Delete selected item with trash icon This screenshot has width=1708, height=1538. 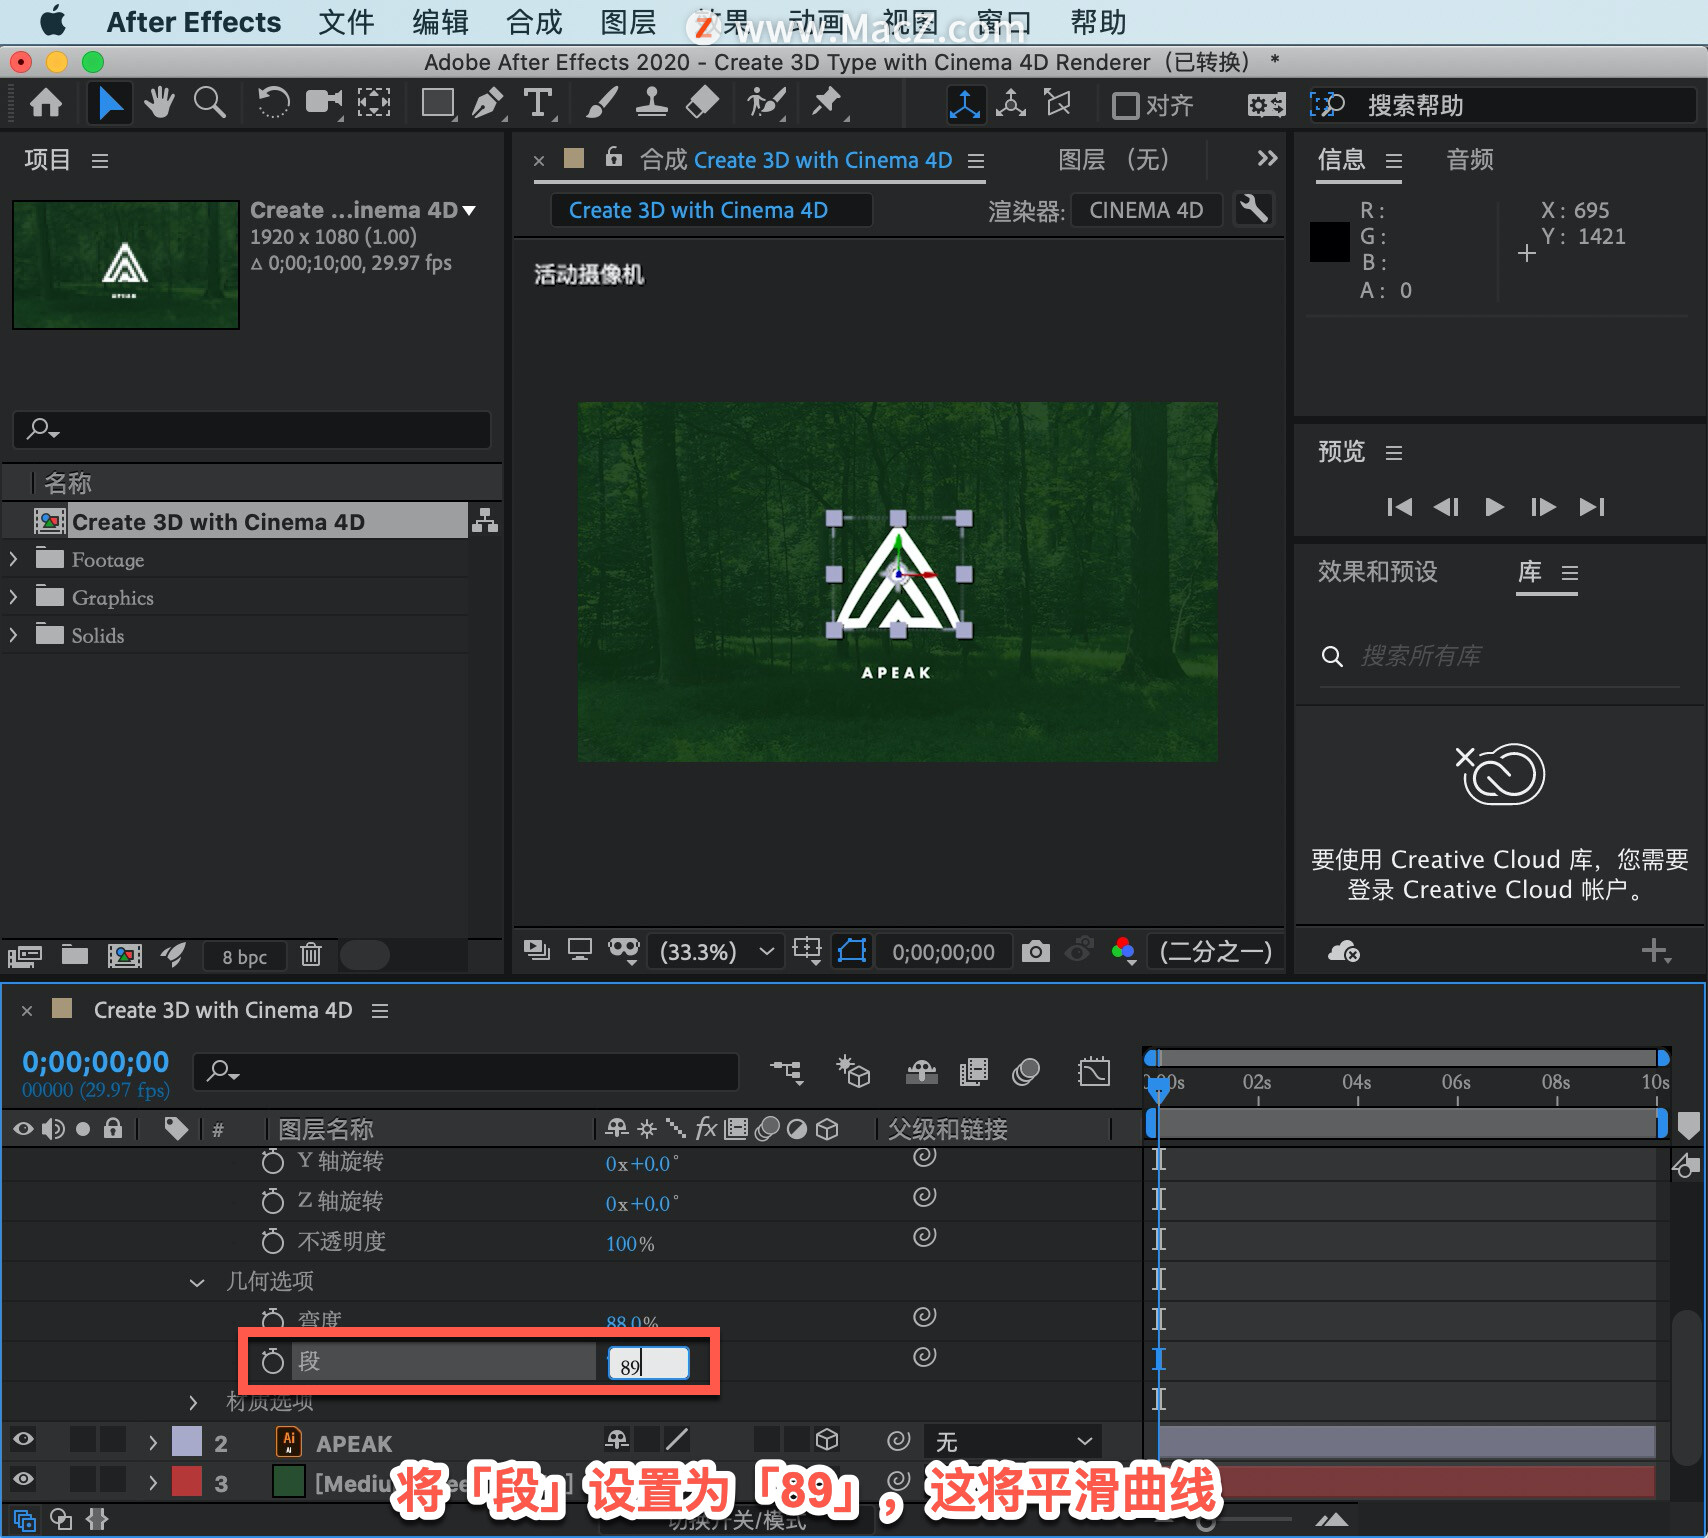pyautogui.click(x=311, y=955)
